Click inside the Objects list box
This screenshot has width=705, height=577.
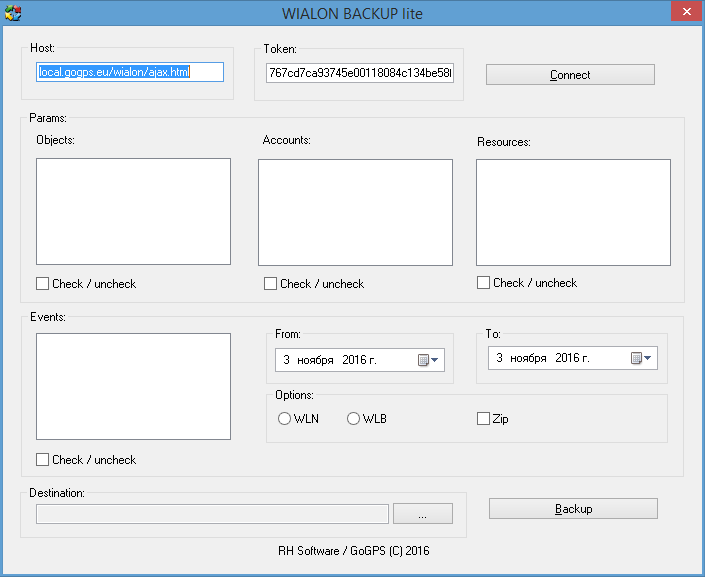click(133, 211)
